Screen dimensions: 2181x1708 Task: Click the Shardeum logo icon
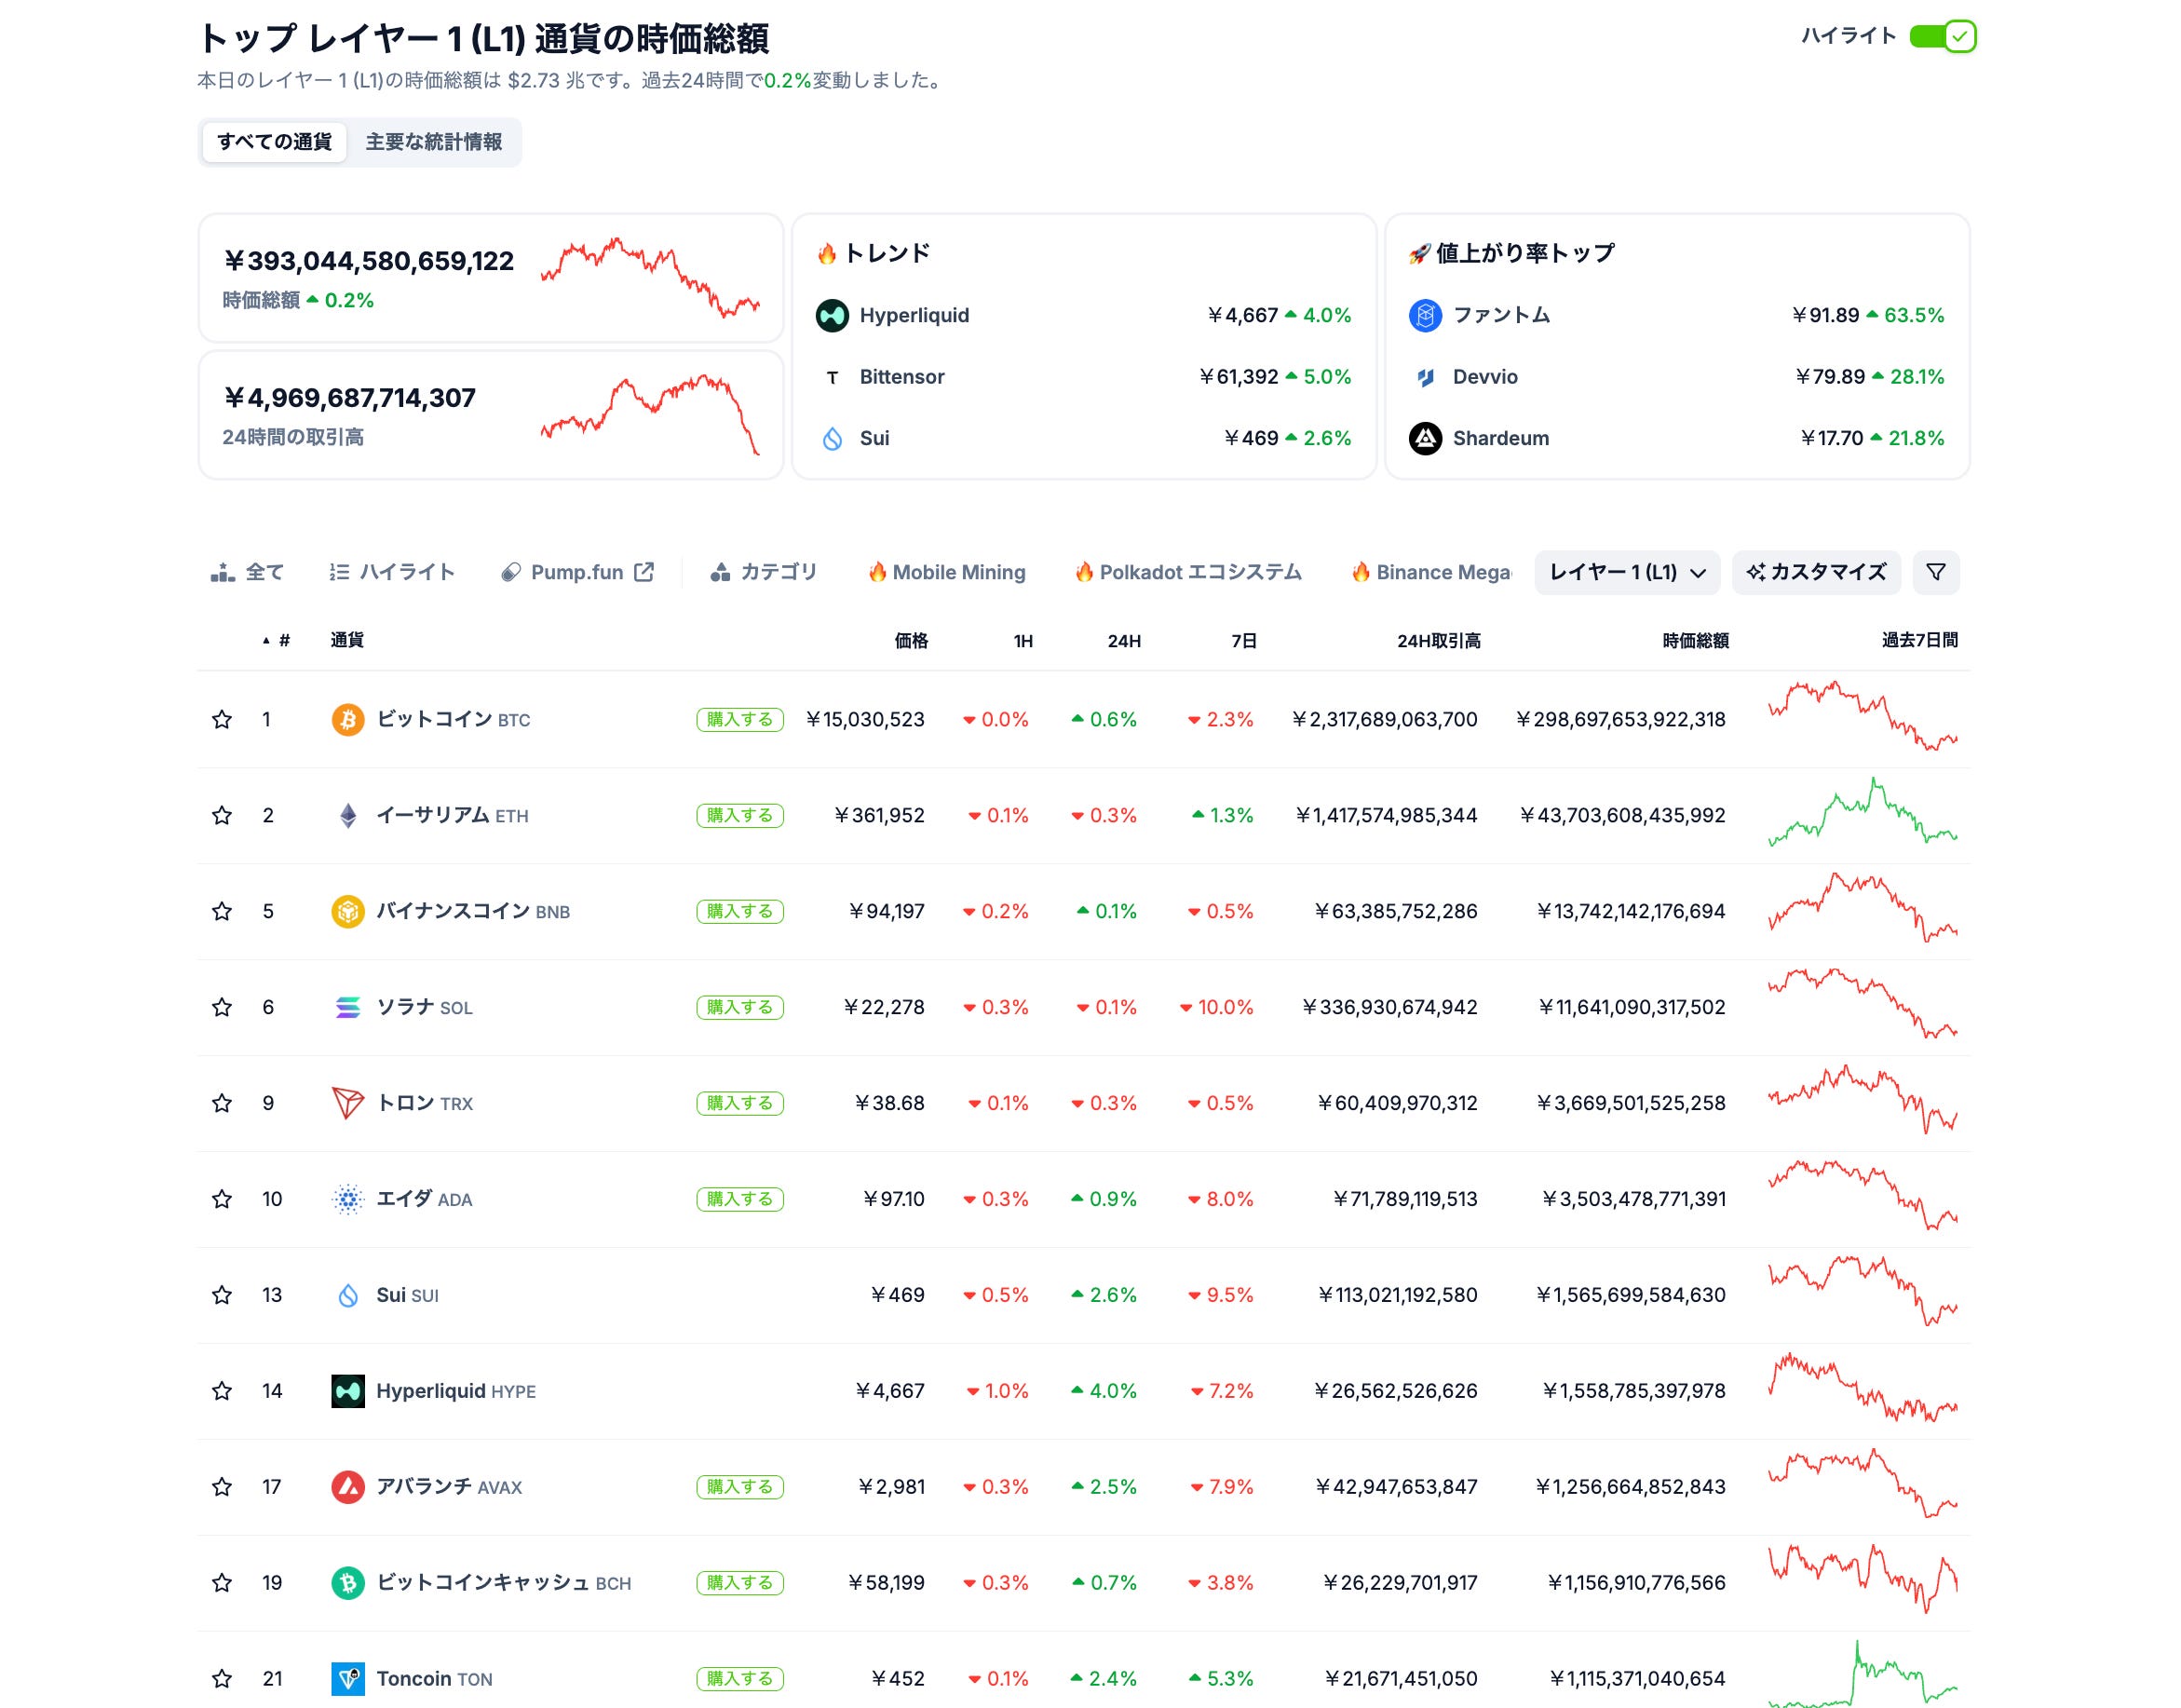(x=1424, y=438)
